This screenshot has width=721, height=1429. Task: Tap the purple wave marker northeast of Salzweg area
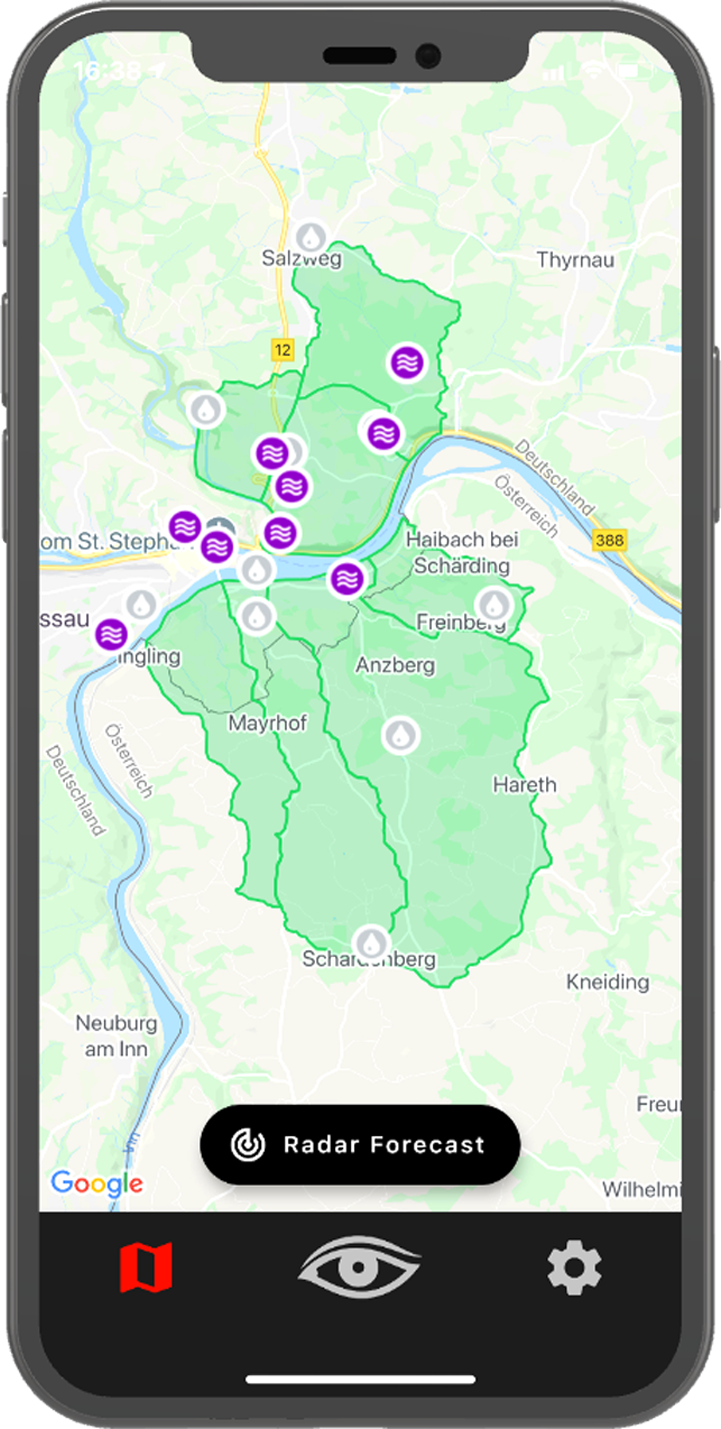406,363
